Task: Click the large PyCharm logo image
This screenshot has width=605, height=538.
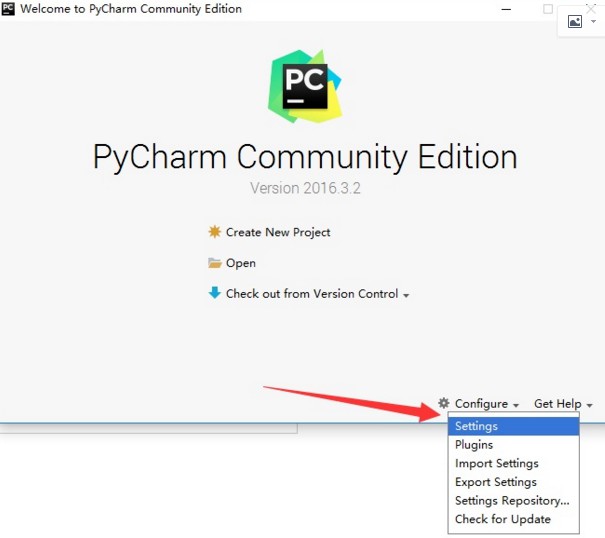Action: [x=305, y=86]
